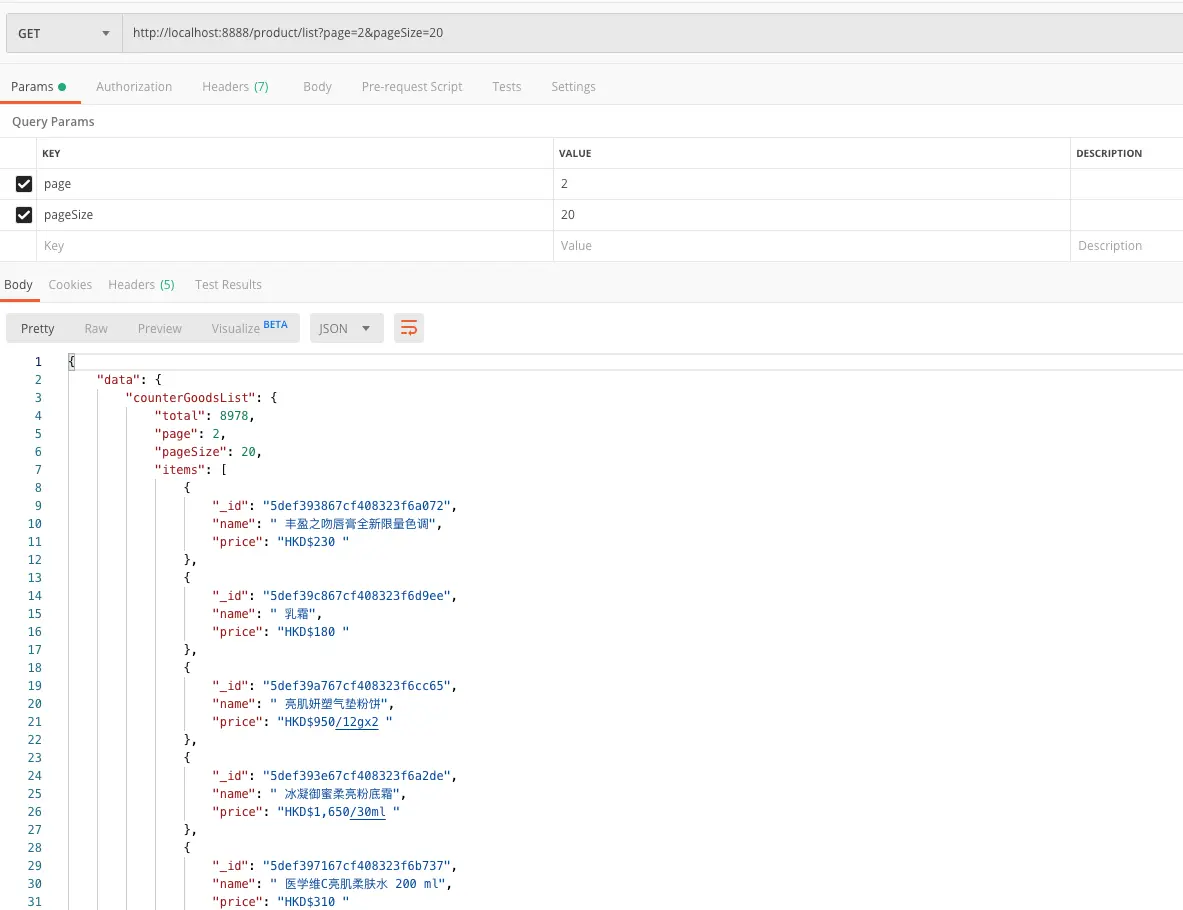
Task: Uncheck the pageSize parameter checkbox
Action: [24, 215]
